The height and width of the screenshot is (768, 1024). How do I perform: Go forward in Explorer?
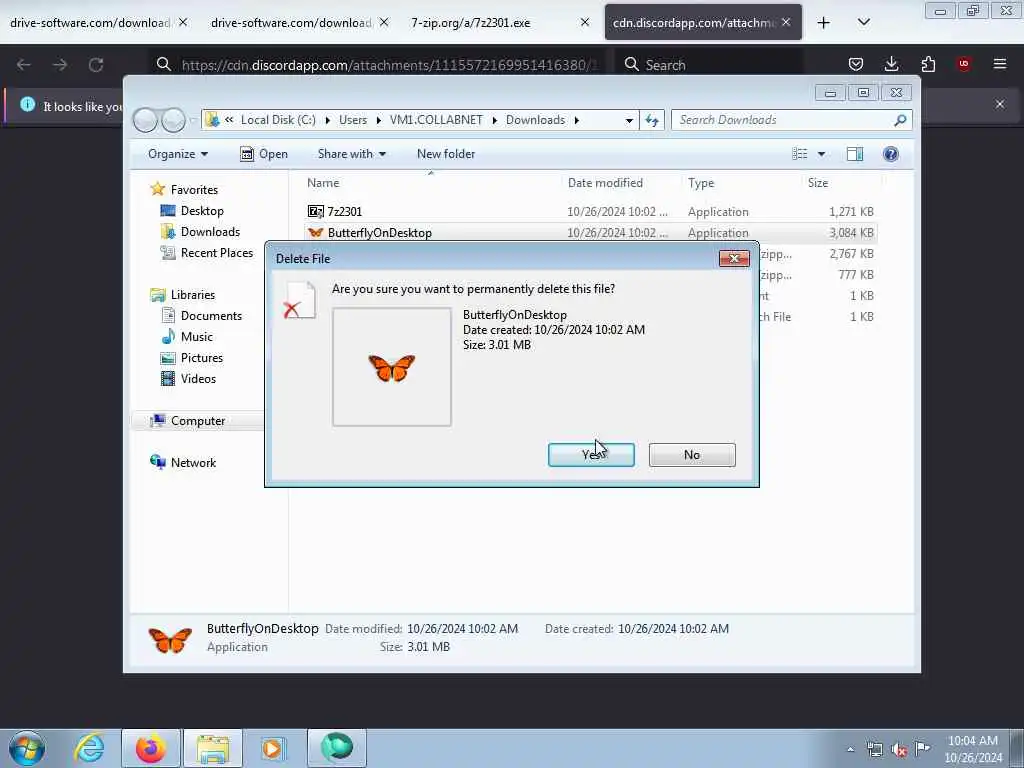point(173,120)
